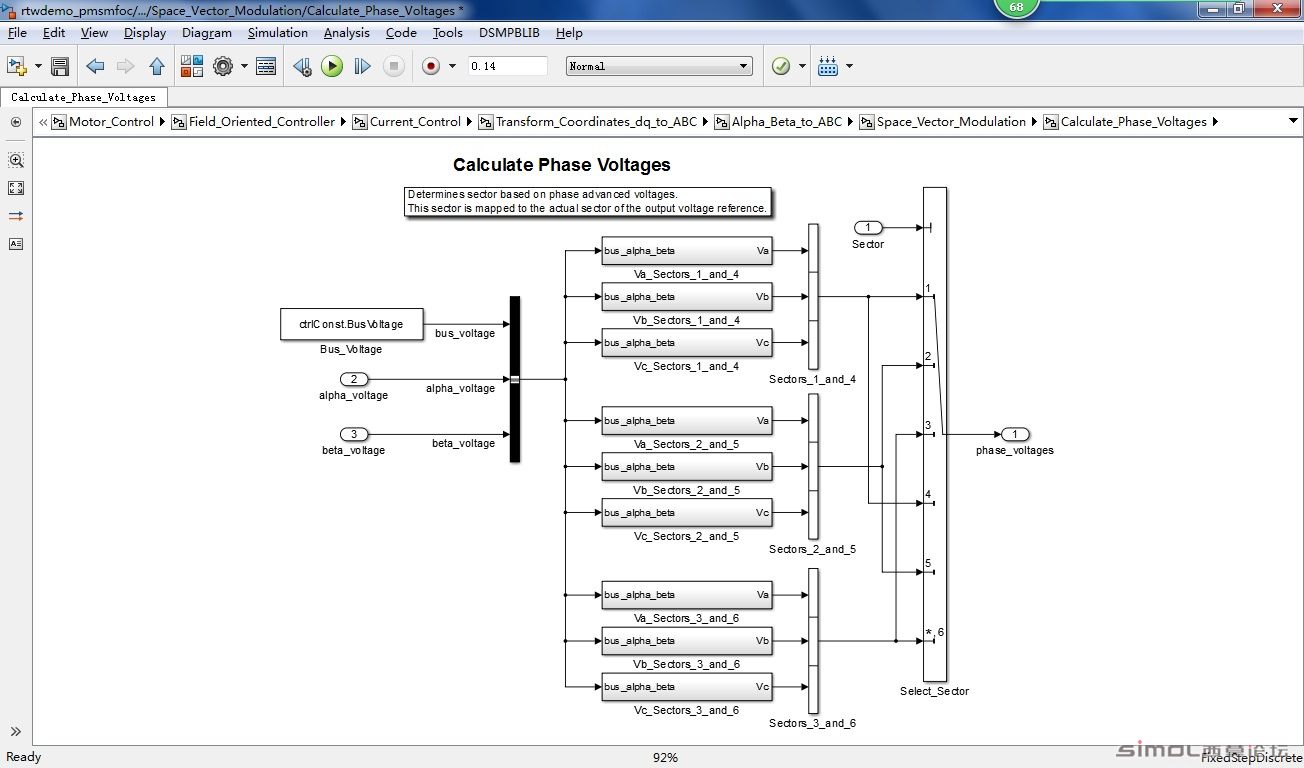Viewport: 1304px width, 768px height.
Task: Open the Record options dropdown arrow
Action: coord(452,66)
